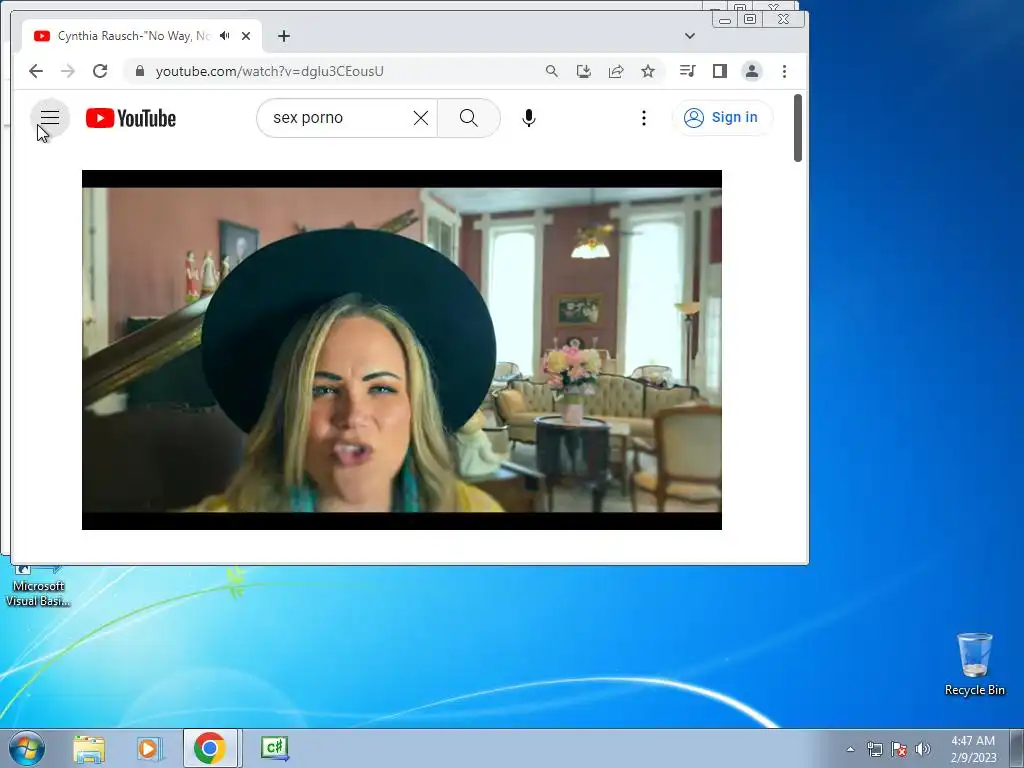This screenshot has width=1024, height=768.
Task: Mute the tab via speaker icon
Action: point(225,36)
